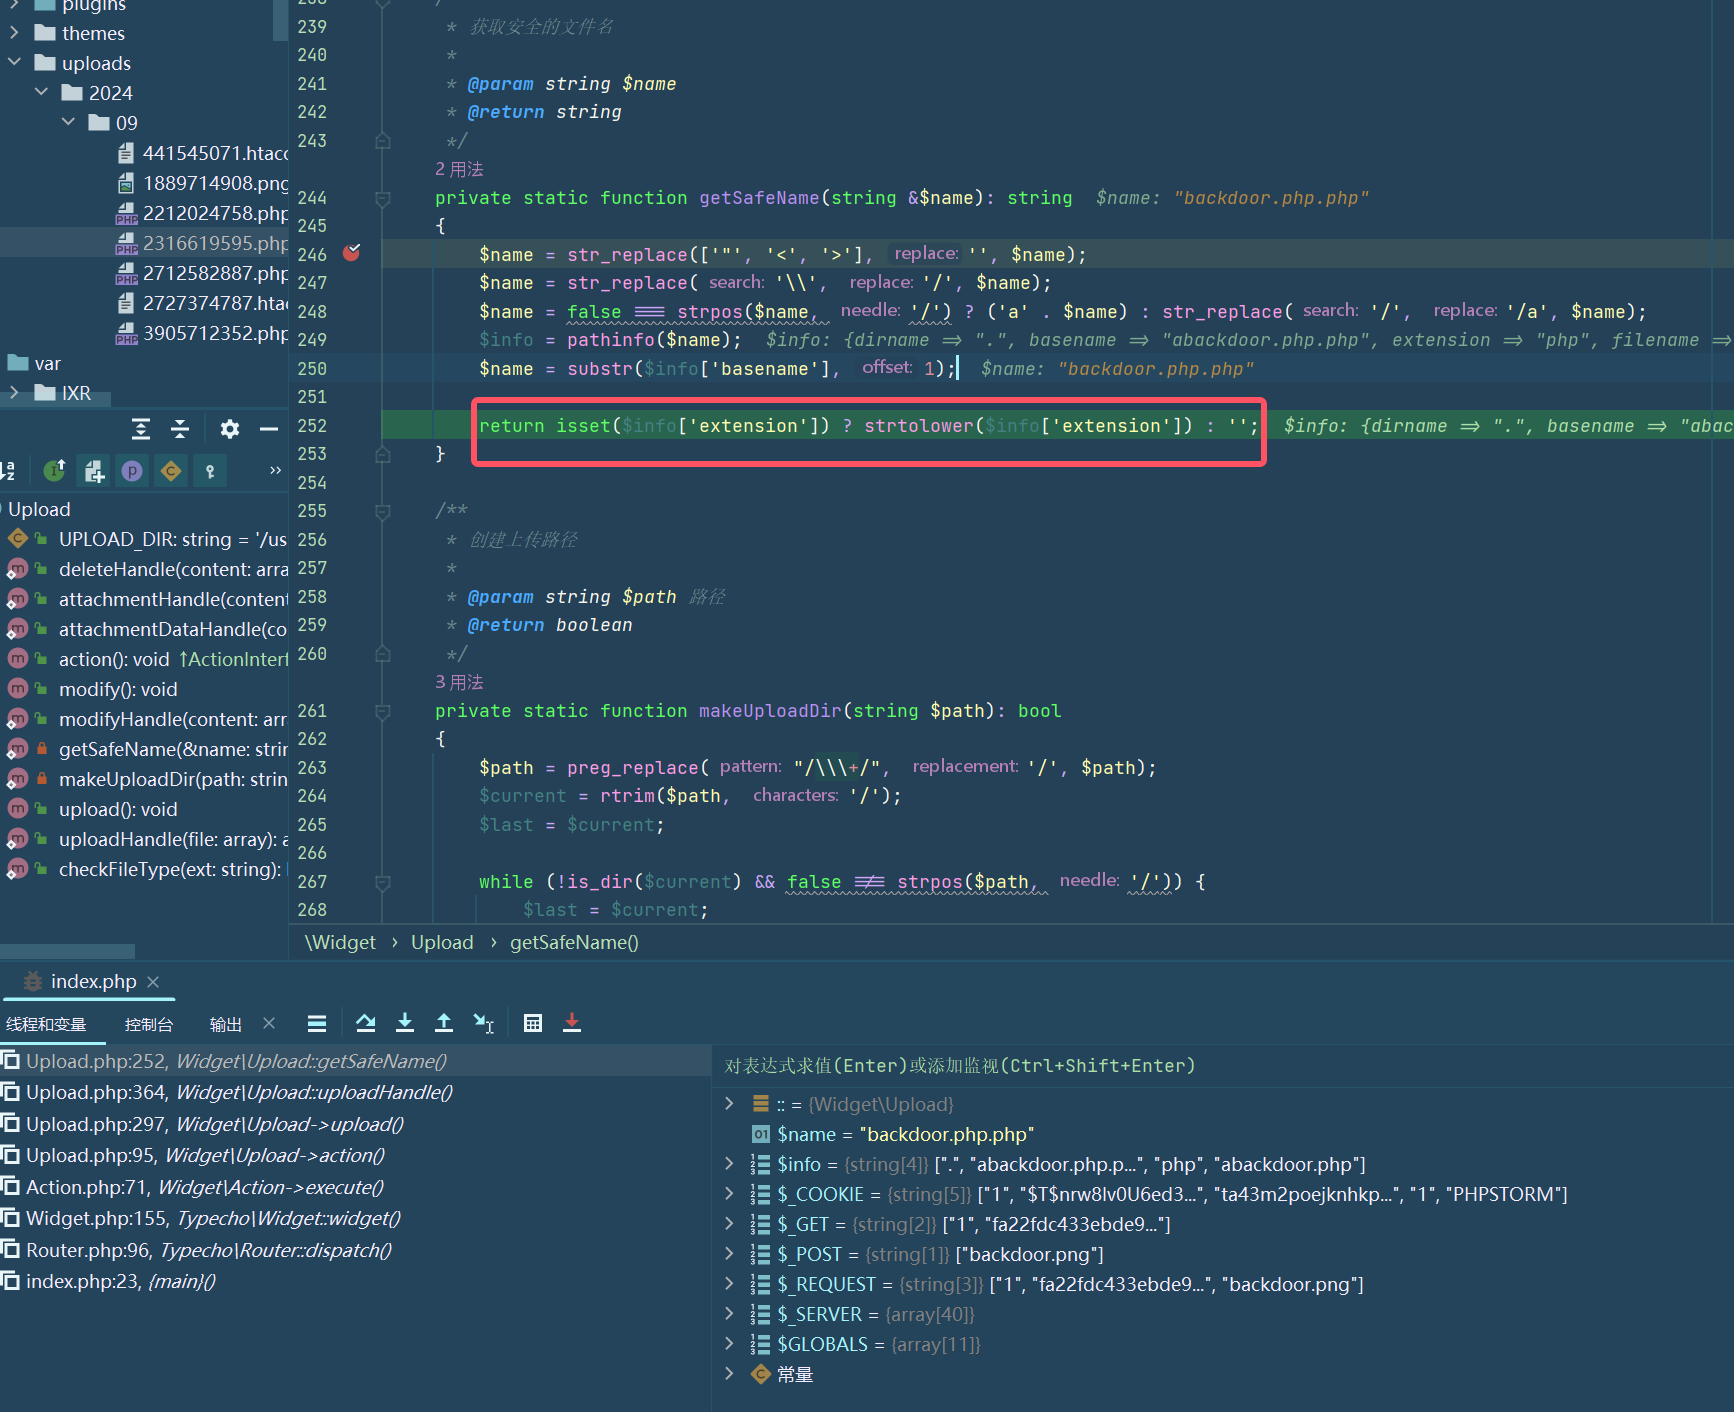The height and width of the screenshot is (1412, 1734).
Task: Expand the $_SERVER variable
Action: 730,1314
